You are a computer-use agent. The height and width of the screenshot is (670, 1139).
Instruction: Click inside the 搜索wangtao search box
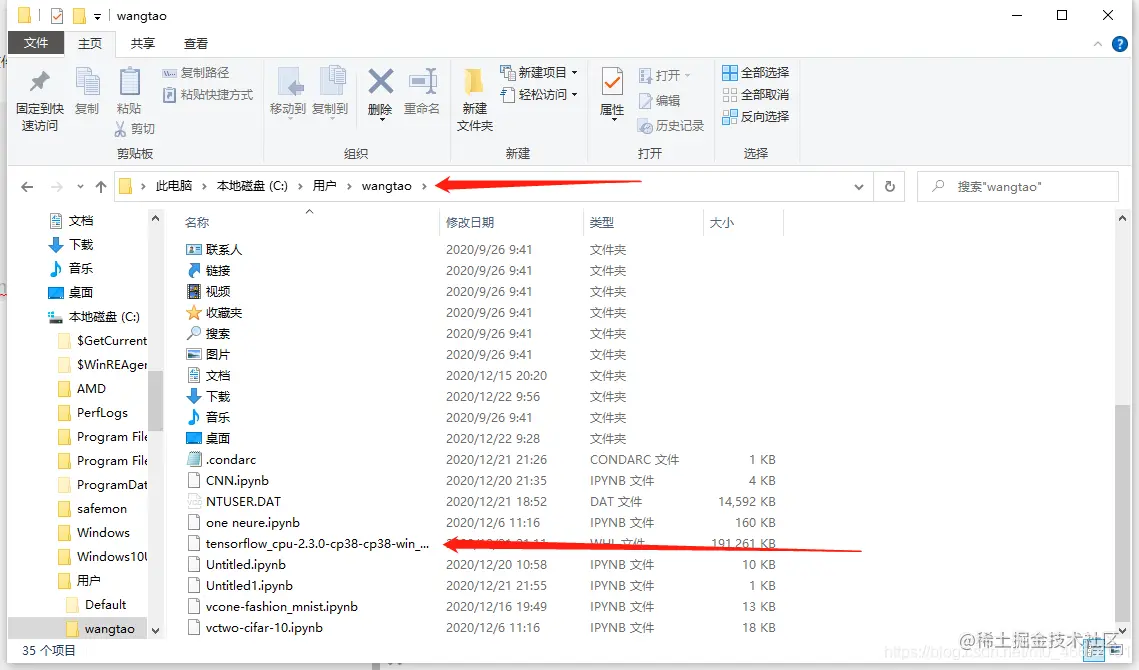coord(1017,186)
